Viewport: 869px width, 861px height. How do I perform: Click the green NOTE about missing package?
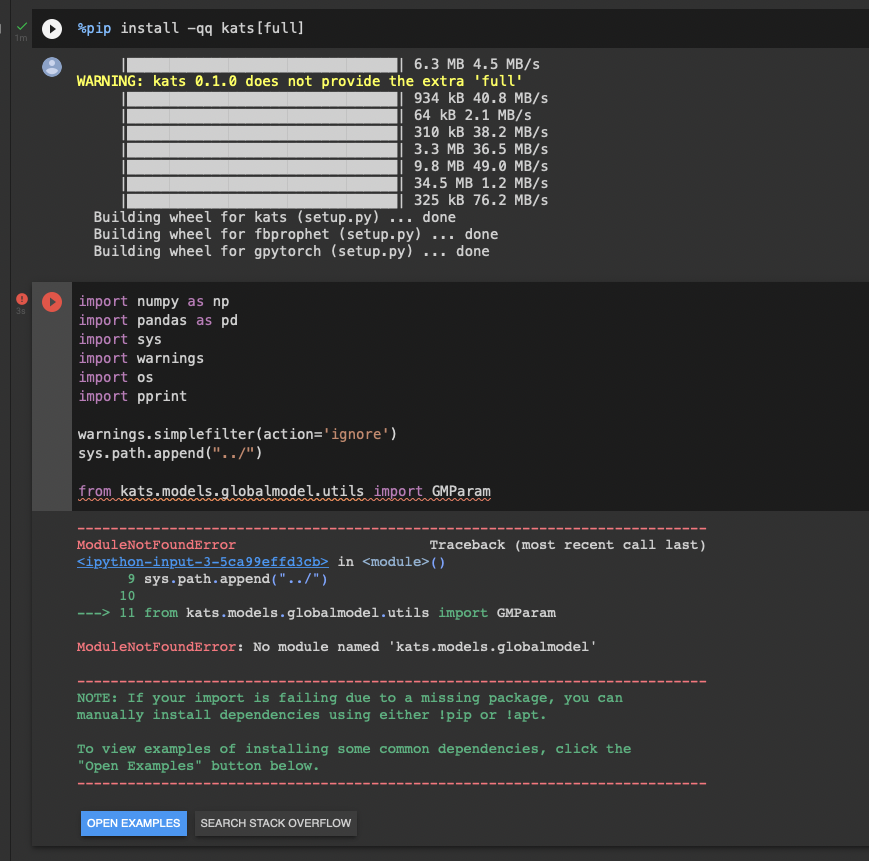350,706
